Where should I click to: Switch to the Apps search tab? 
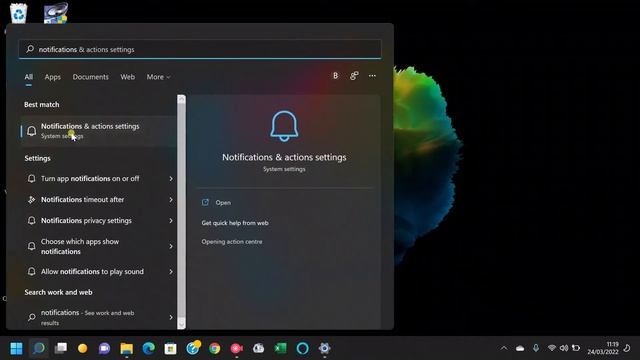coord(53,77)
